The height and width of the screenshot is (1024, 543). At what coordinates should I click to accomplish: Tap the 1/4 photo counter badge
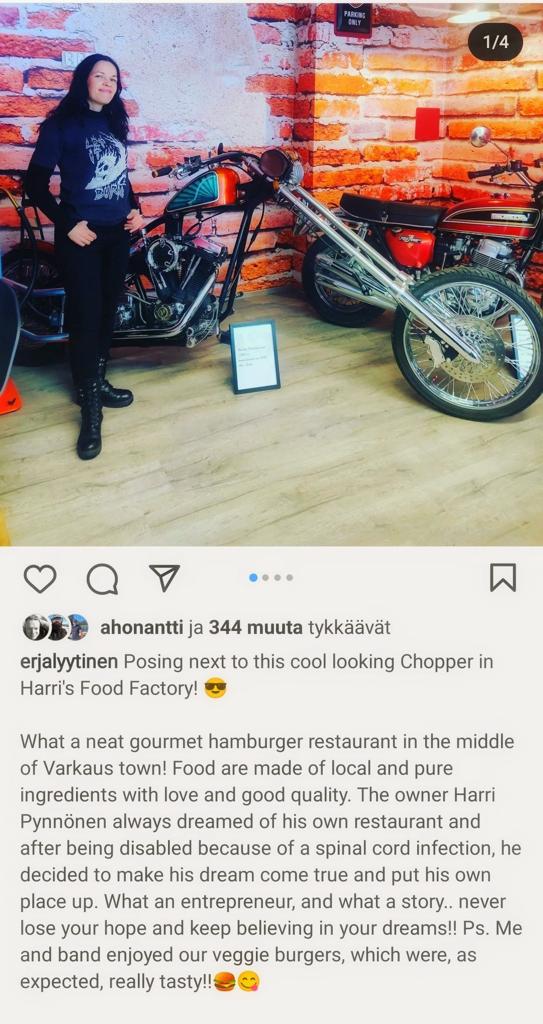495,42
